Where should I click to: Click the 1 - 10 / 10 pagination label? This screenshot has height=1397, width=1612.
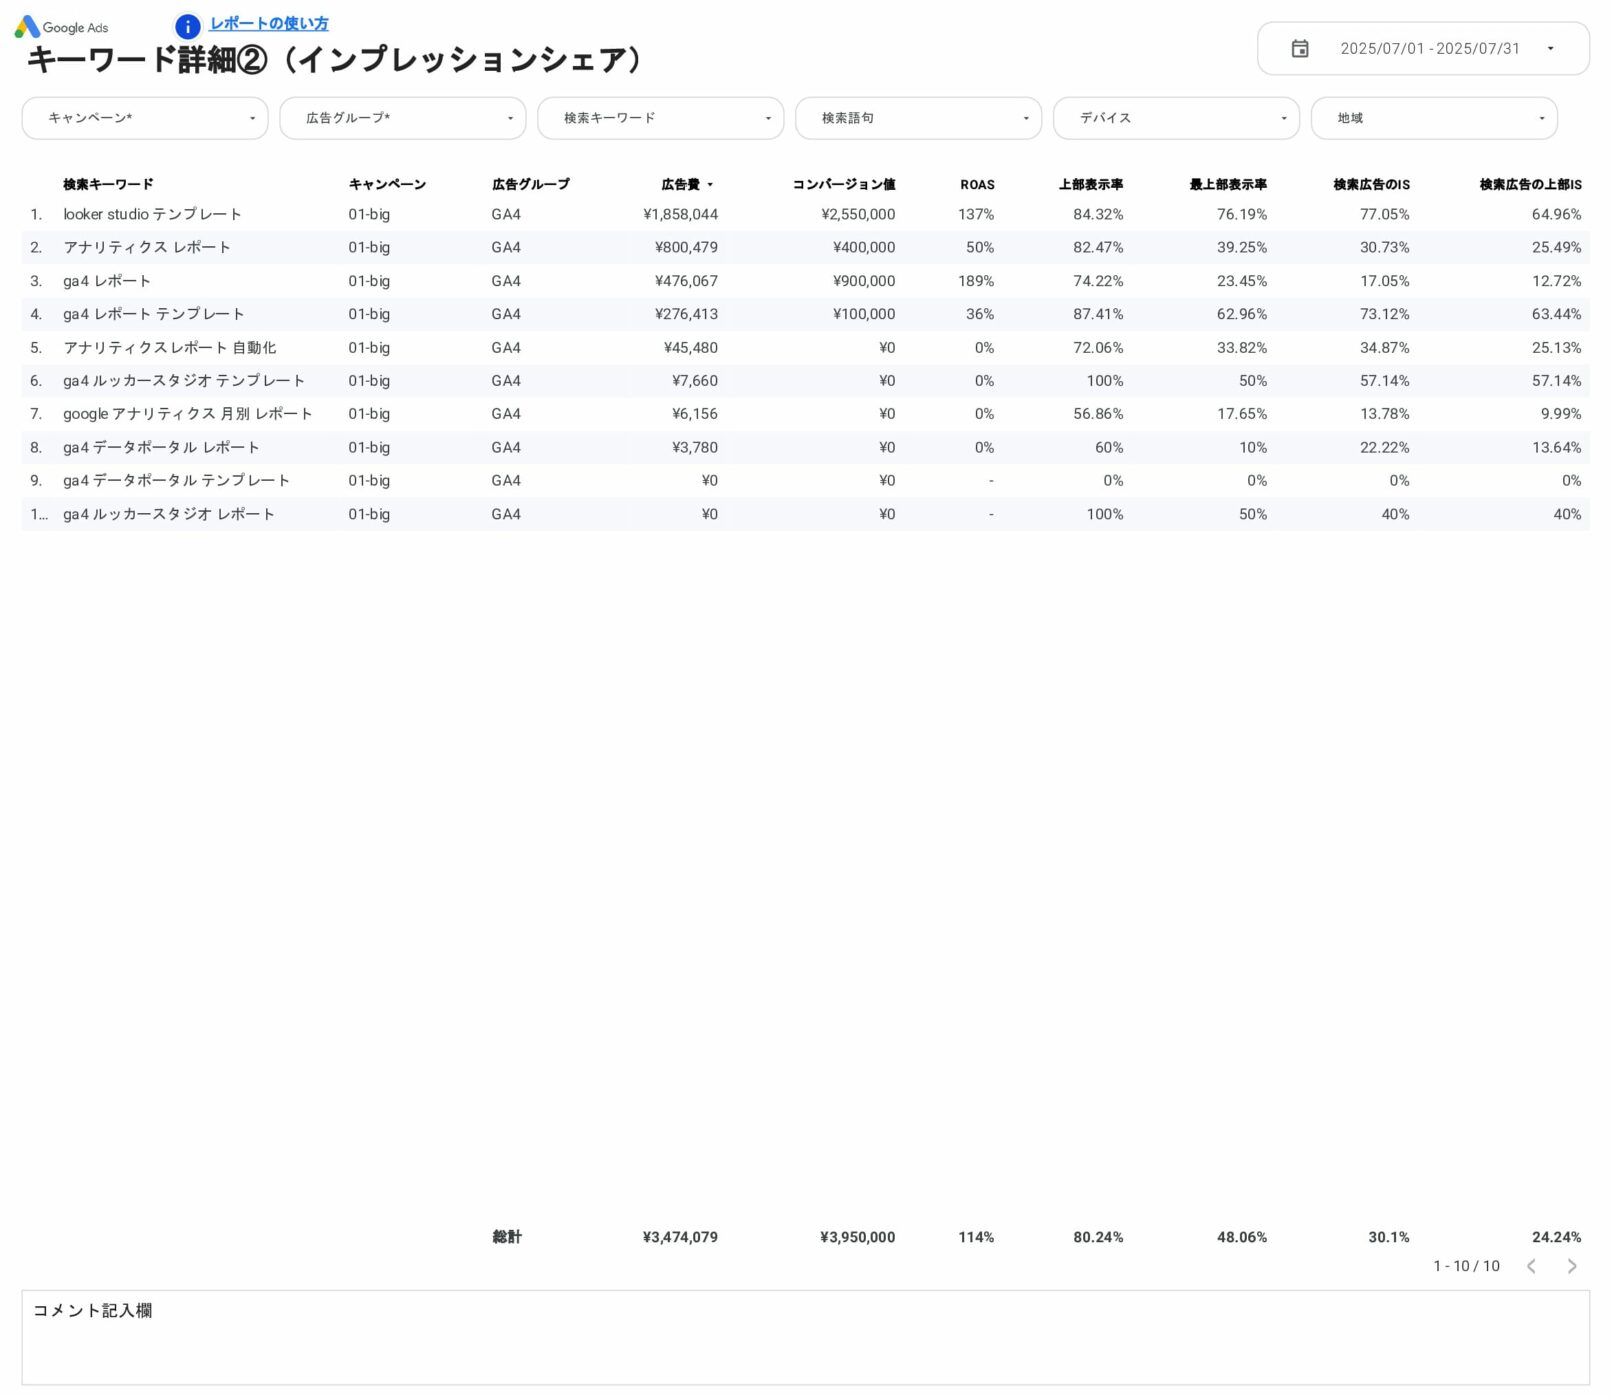[x=1466, y=1266]
